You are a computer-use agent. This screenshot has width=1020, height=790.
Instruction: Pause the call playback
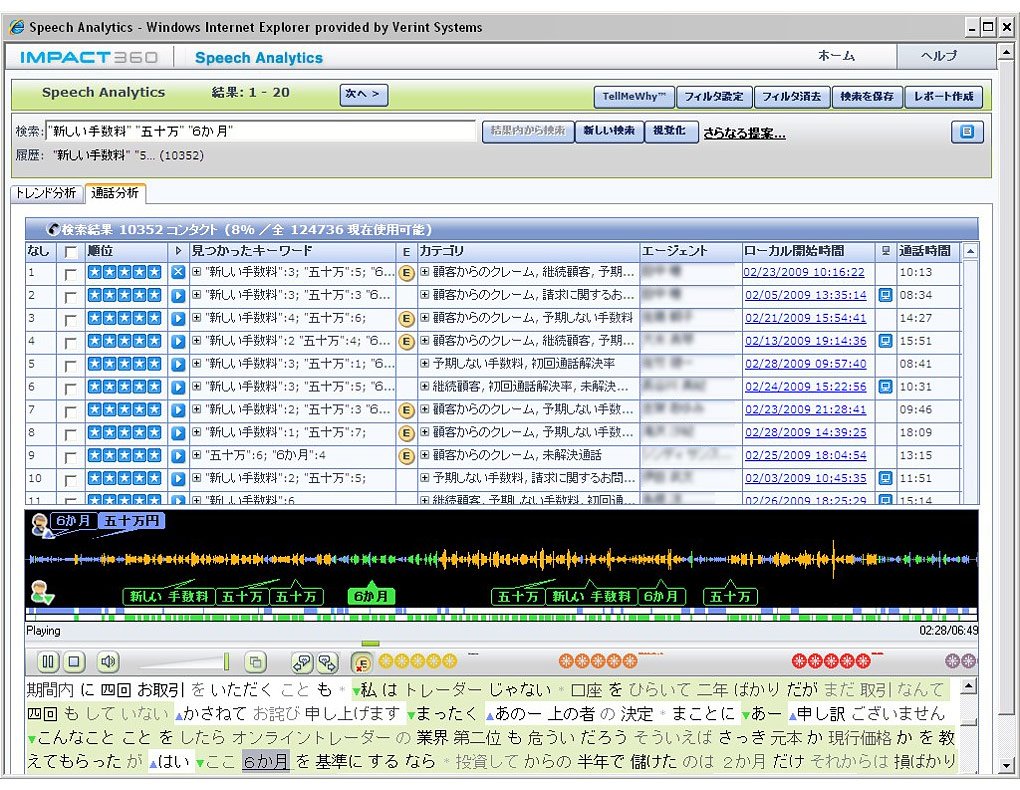(47, 662)
